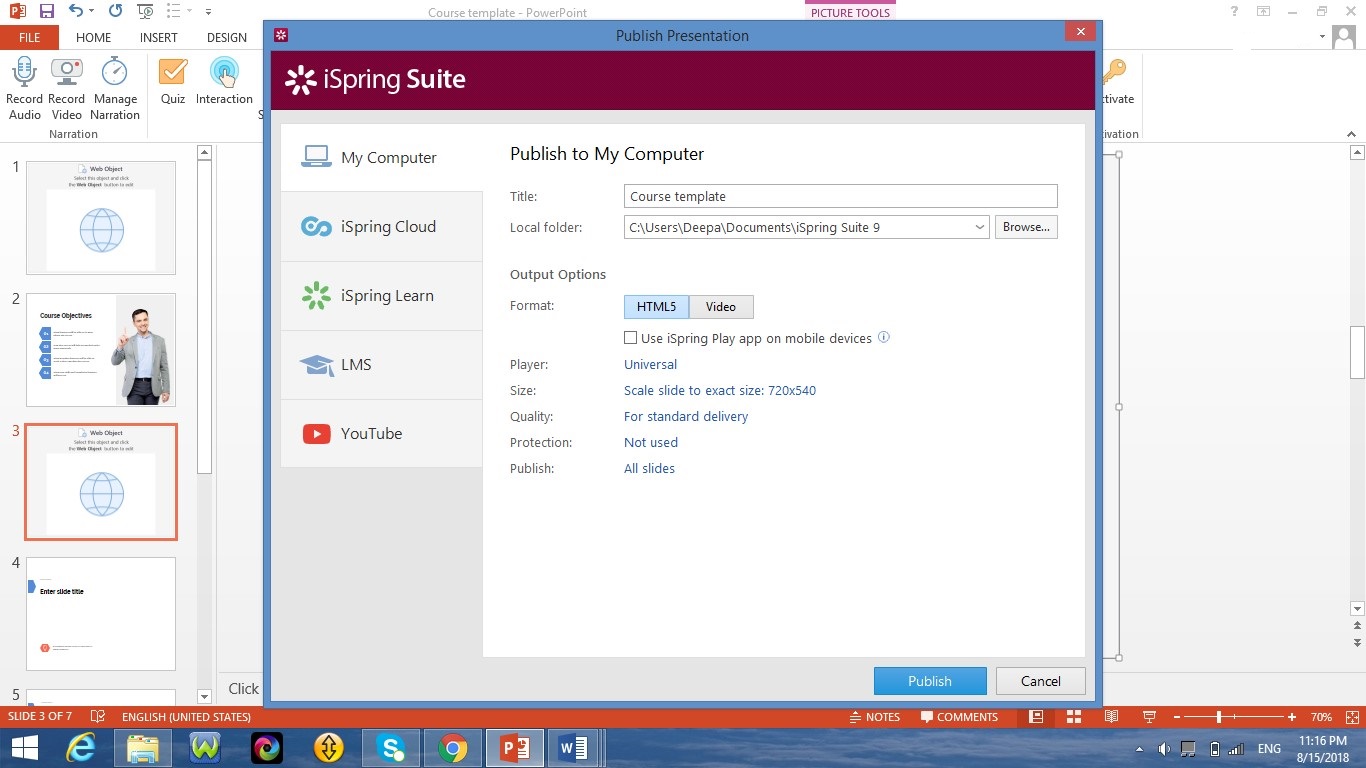The width and height of the screenshot is (1366, 768).
Task: Select iSpring Cloud publish destination
Action: [x=381, y=227]
